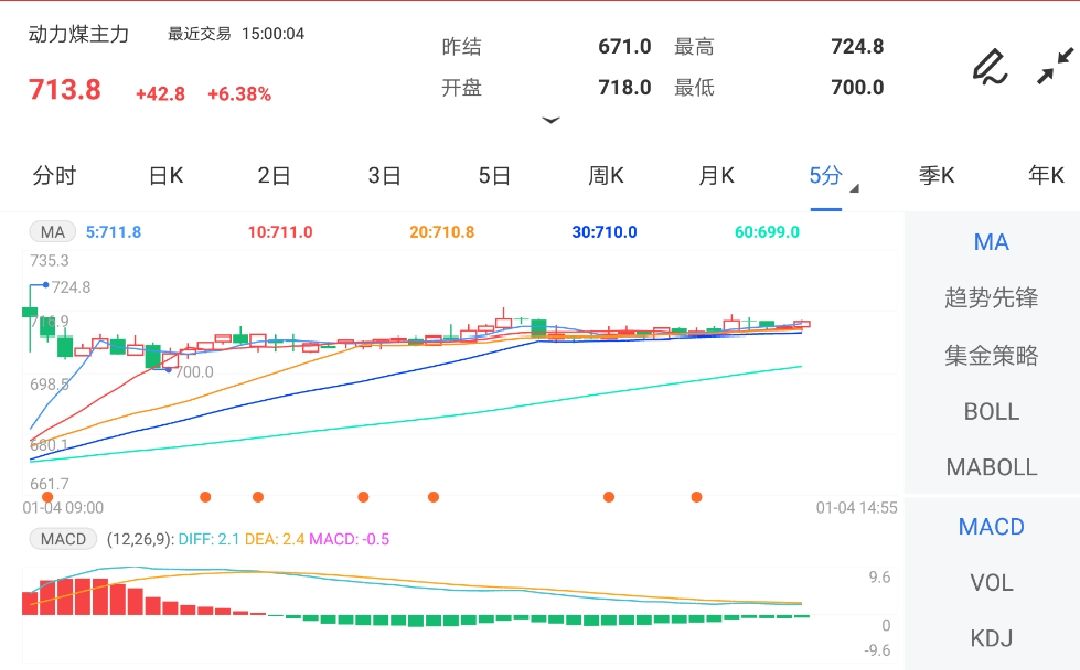Apply the MABOLL overlay
Screen dimensions: 1080x670
point(991,466)
